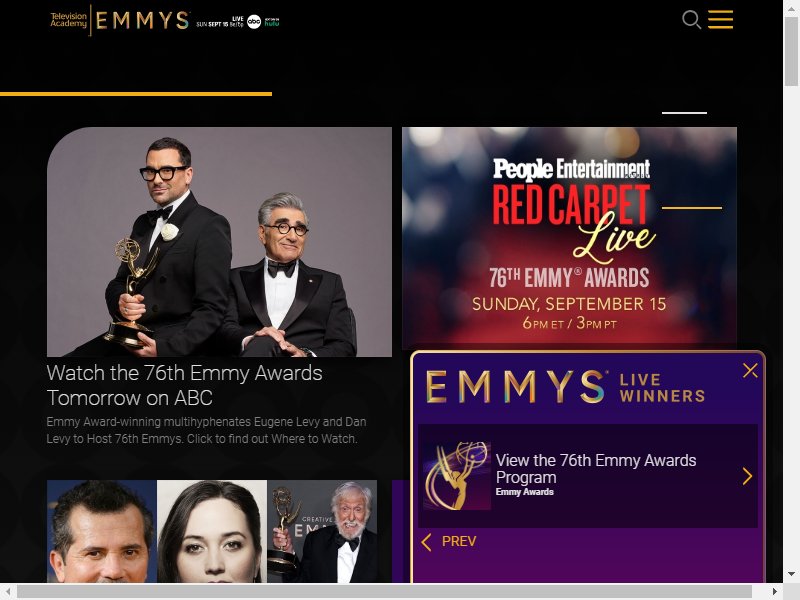The width and height of the screenshot is (800, 600).
Task: Click the hosts description text under headline
Action: pyautogui.click(x=206, y=430)
